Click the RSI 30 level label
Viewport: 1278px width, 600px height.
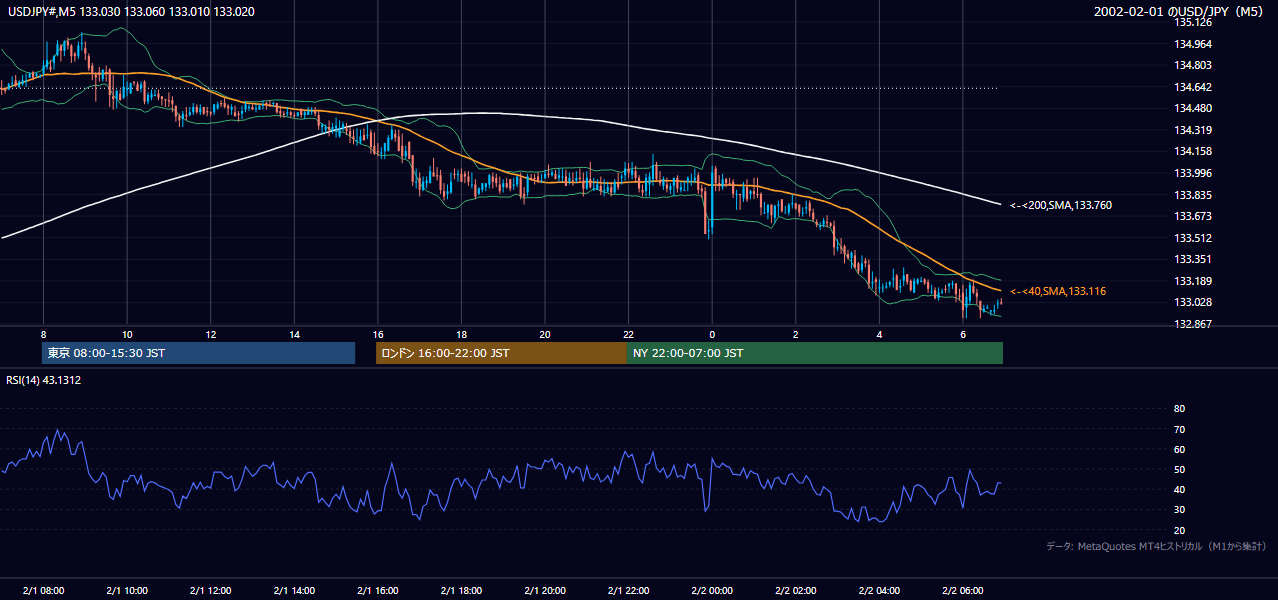[x=1180, y=510]
